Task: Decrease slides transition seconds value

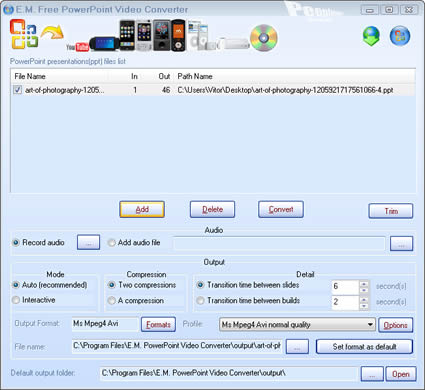Action: pyautogui.click(x=364, y=290)
